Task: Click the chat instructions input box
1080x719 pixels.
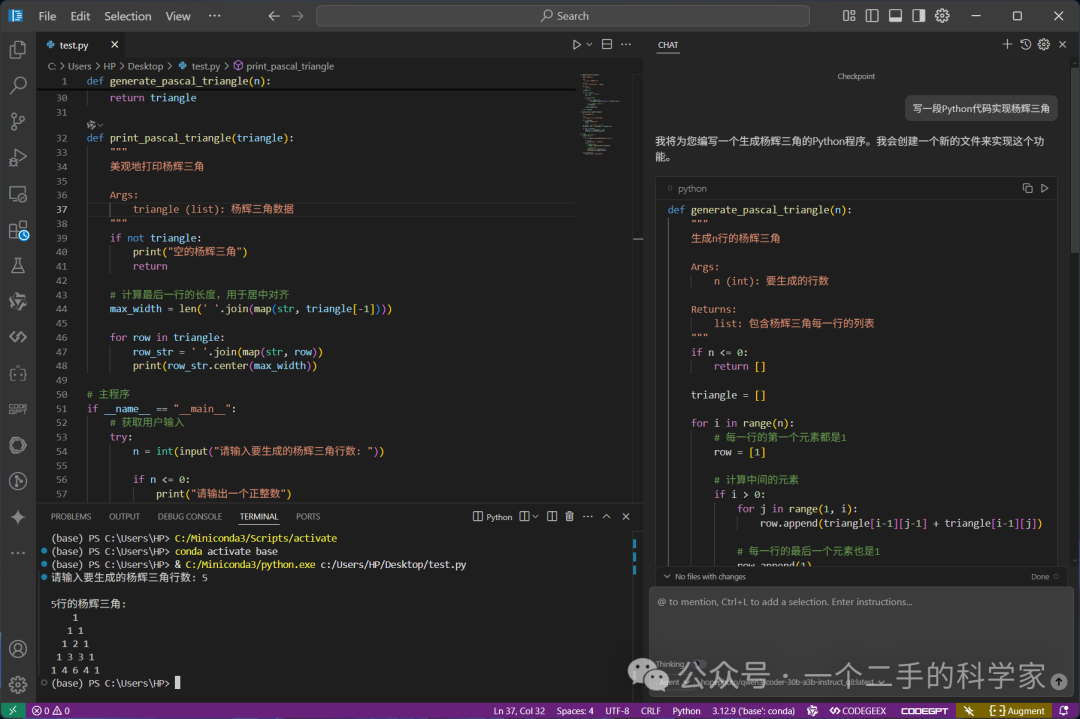Action: [861, 602]
